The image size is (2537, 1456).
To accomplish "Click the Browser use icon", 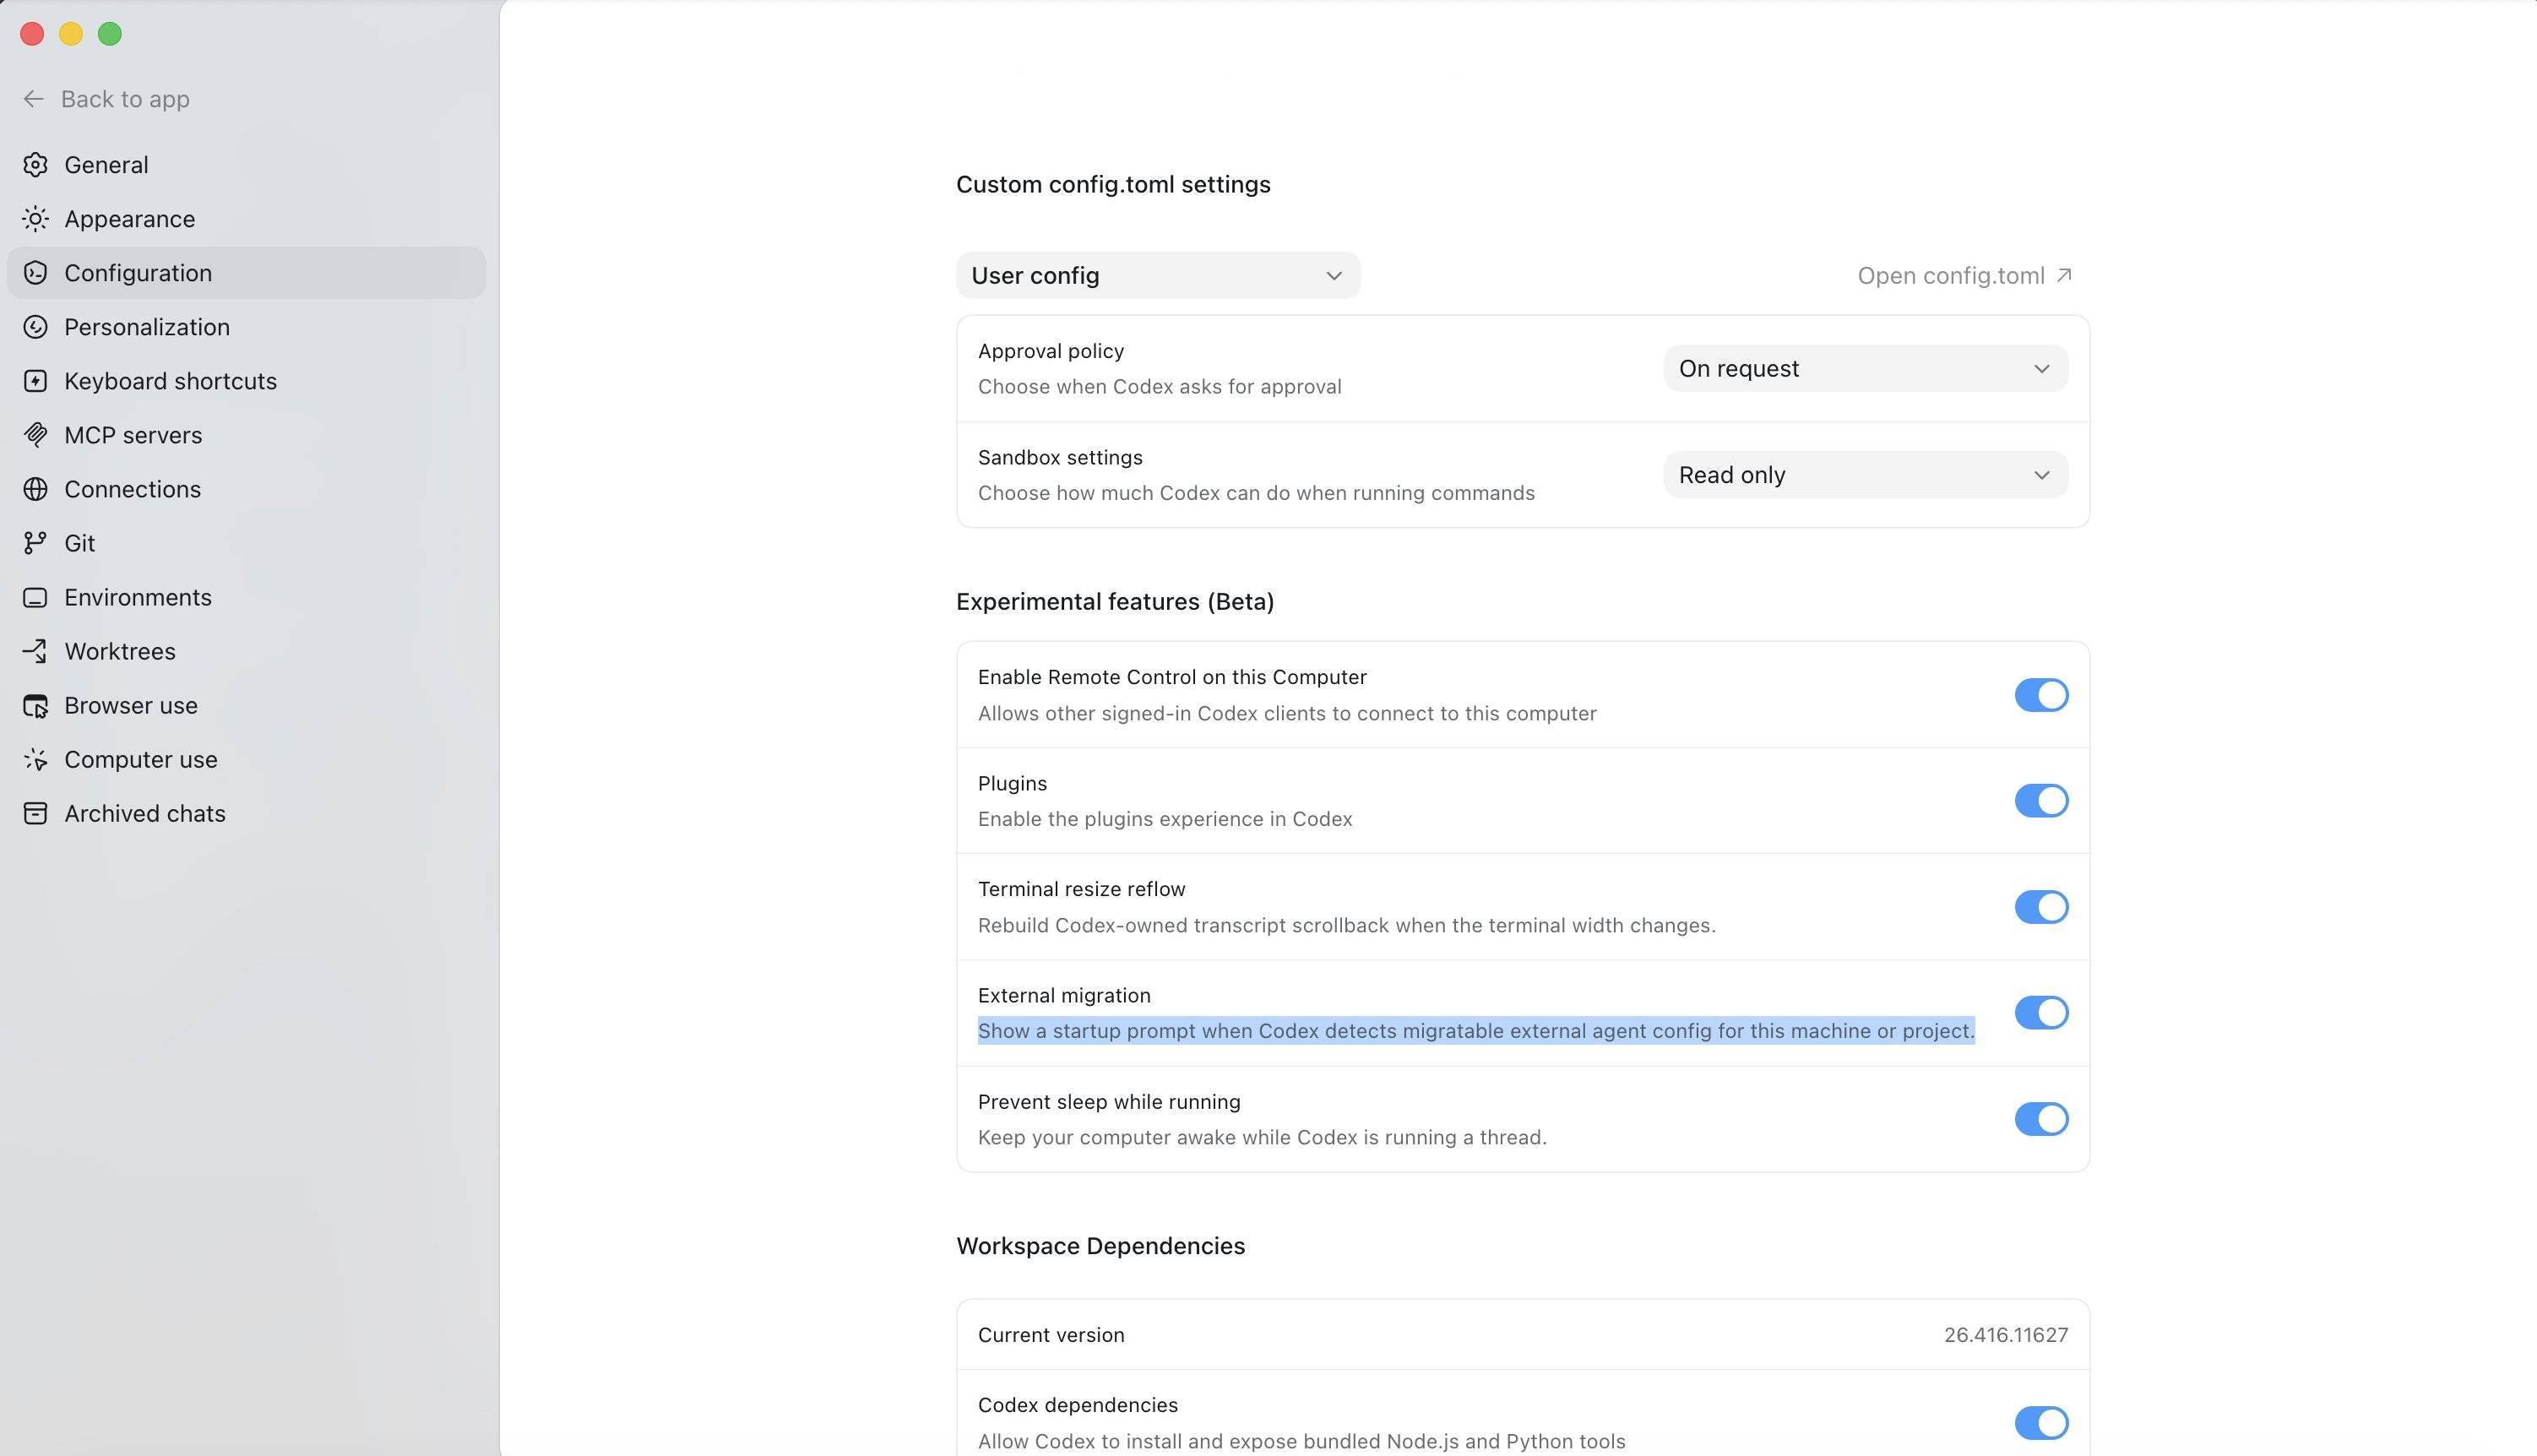I will pyautogui.click(x=35, y=705).
